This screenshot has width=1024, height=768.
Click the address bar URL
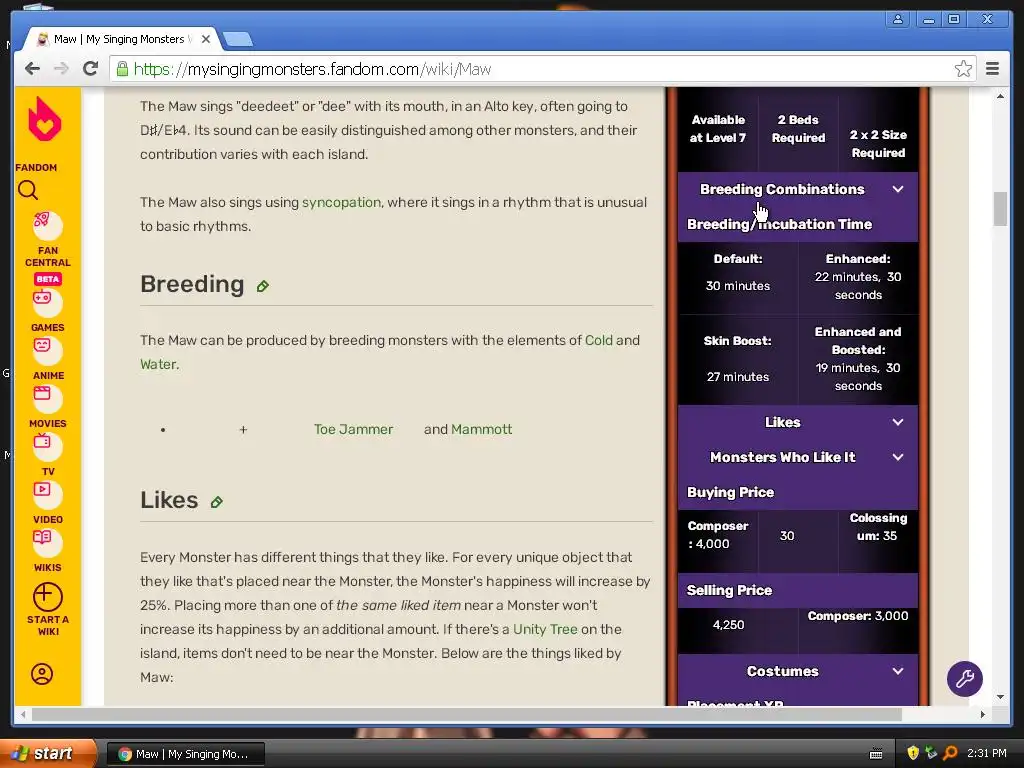pos(312,69)
